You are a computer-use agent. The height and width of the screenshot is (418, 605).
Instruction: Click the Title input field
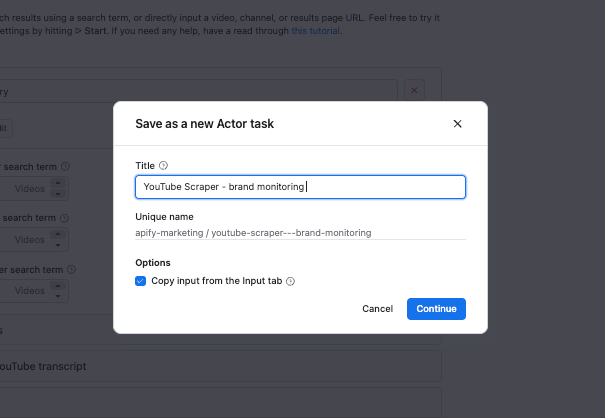[x=300, y=187]
